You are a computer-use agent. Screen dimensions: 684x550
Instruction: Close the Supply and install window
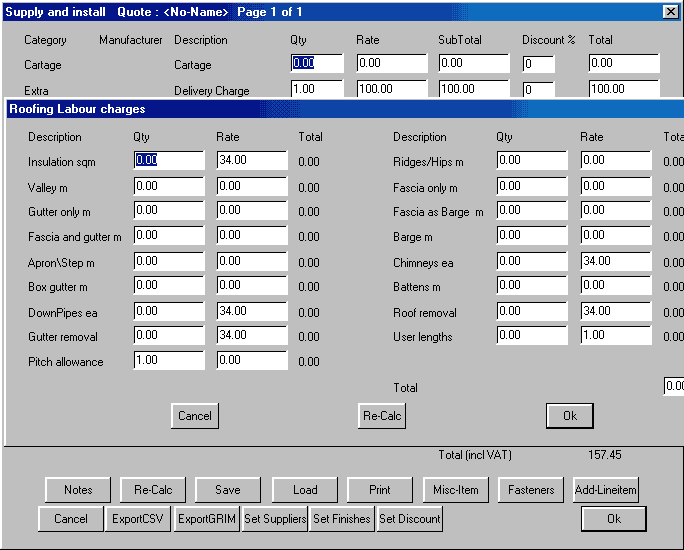coord(670,12)
